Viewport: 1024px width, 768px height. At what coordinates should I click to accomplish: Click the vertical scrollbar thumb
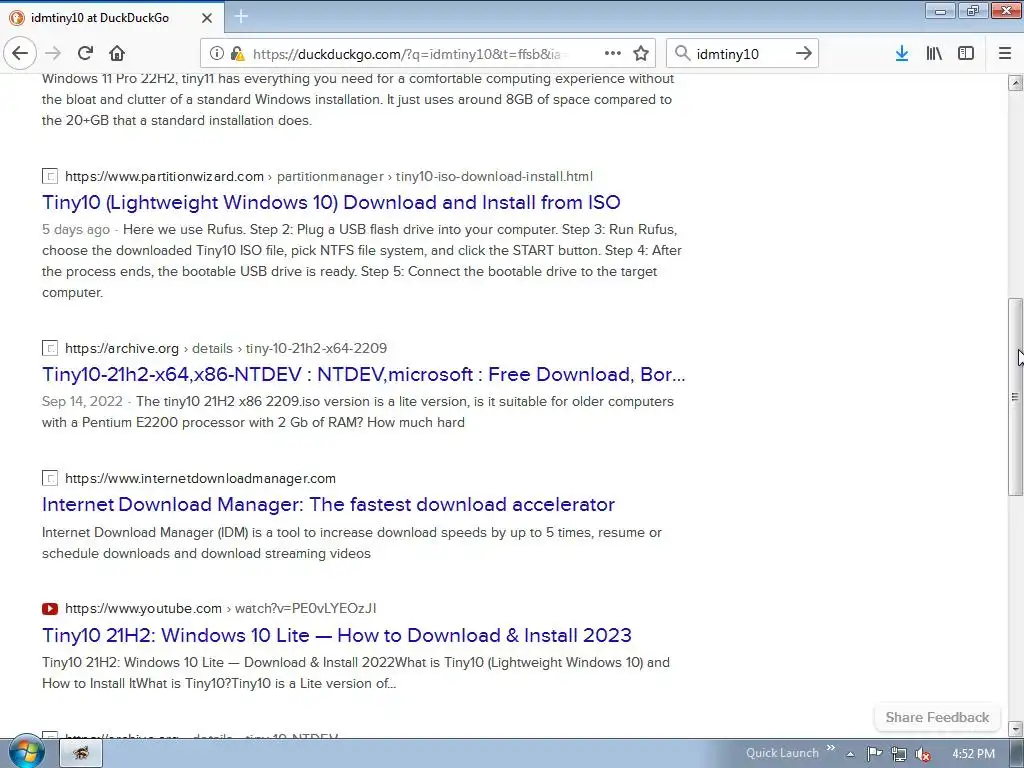click(1015, 396)
